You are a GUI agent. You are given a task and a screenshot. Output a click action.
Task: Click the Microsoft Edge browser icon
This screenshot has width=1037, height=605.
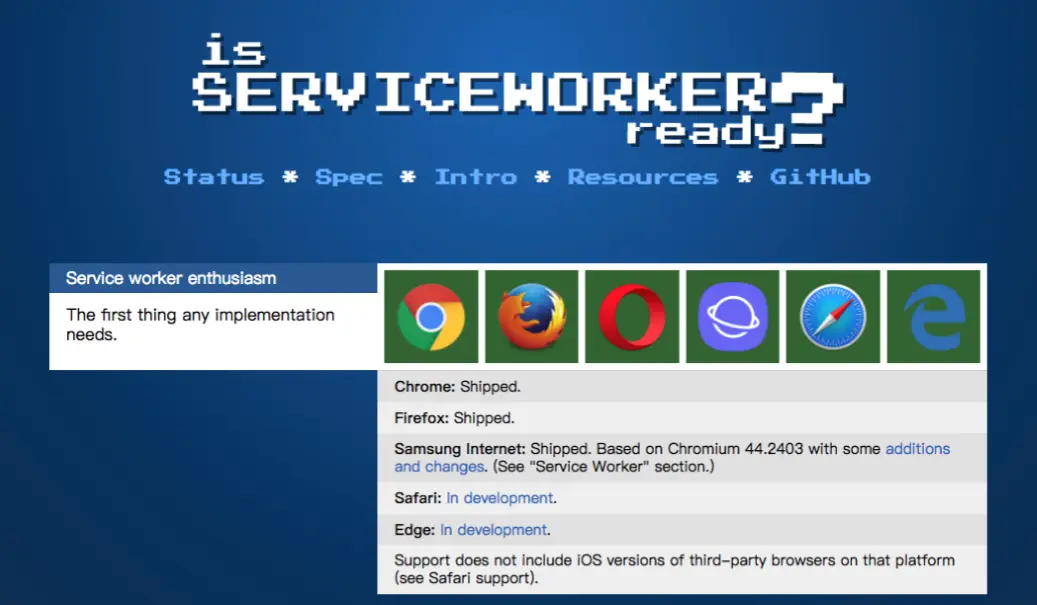click(x=934, y=317)
